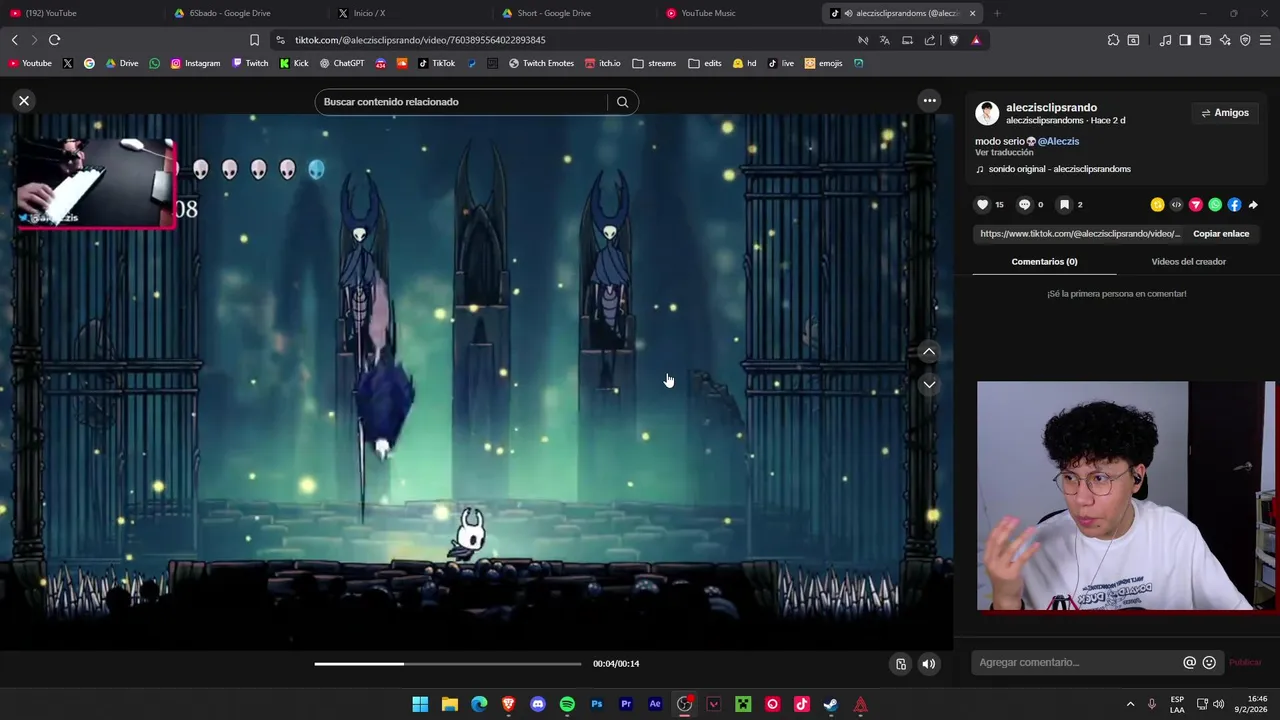Open aleczisclipsrando profile avatar
Viewport: 1280px width, 720px height.
point(987,113)
